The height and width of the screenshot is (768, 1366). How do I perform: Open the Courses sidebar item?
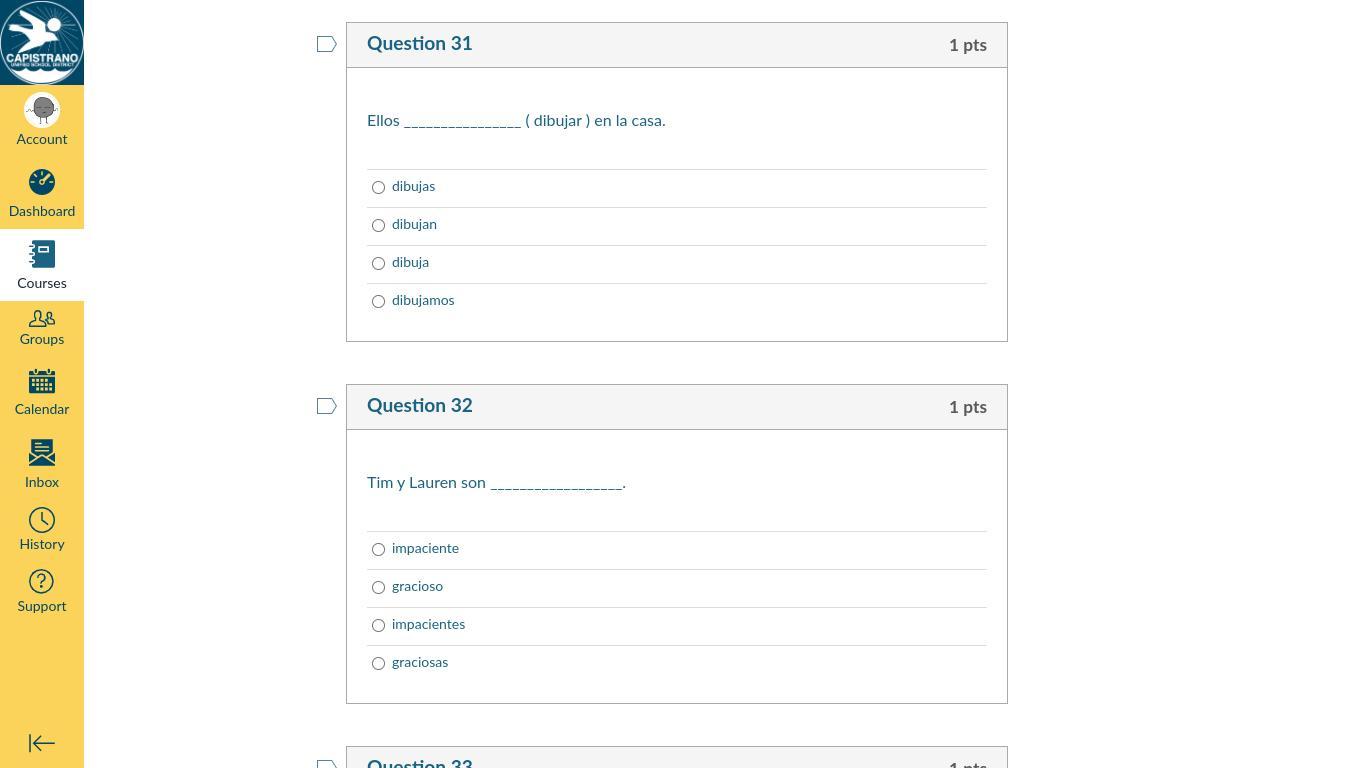[42, 265]
